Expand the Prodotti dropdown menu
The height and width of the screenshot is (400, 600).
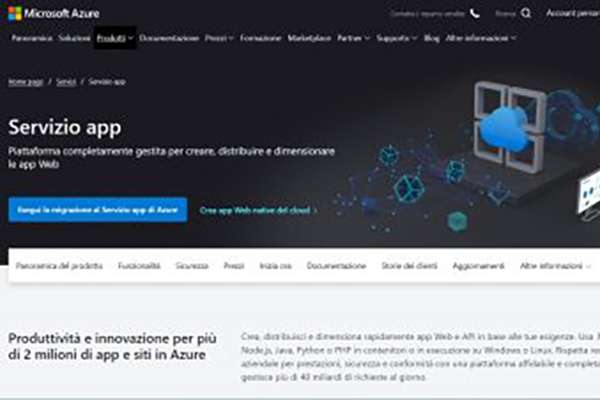115,38
